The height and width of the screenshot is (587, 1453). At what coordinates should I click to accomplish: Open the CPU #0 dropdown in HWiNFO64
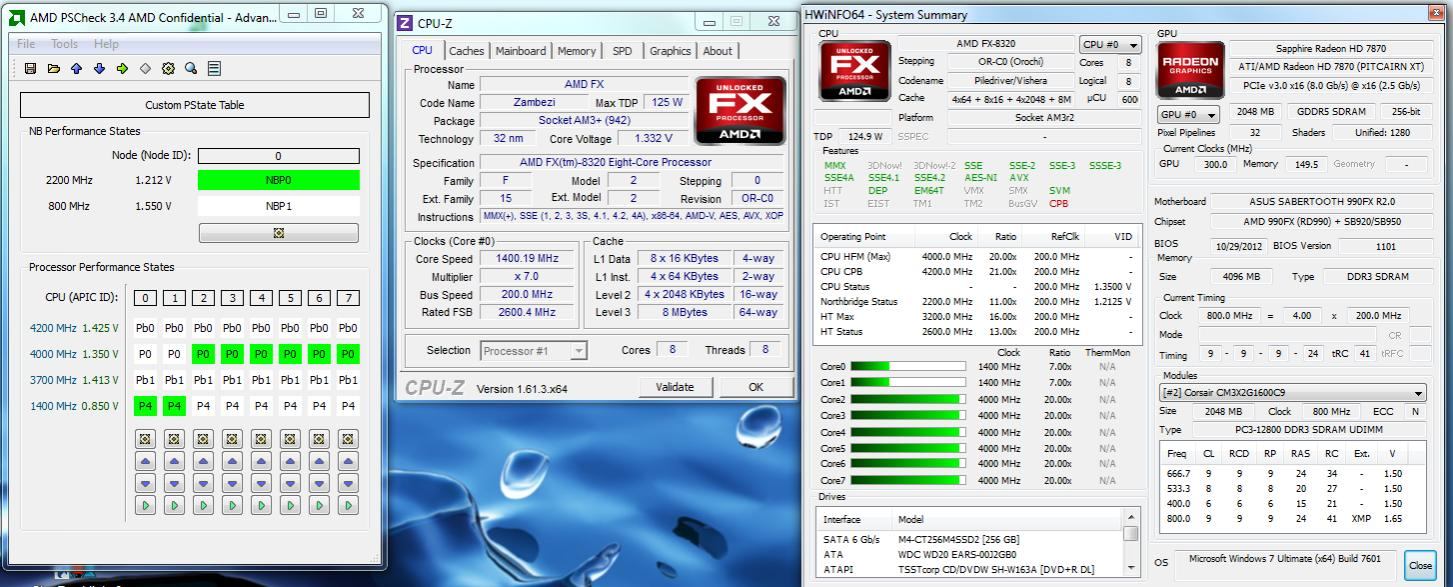1110,45
